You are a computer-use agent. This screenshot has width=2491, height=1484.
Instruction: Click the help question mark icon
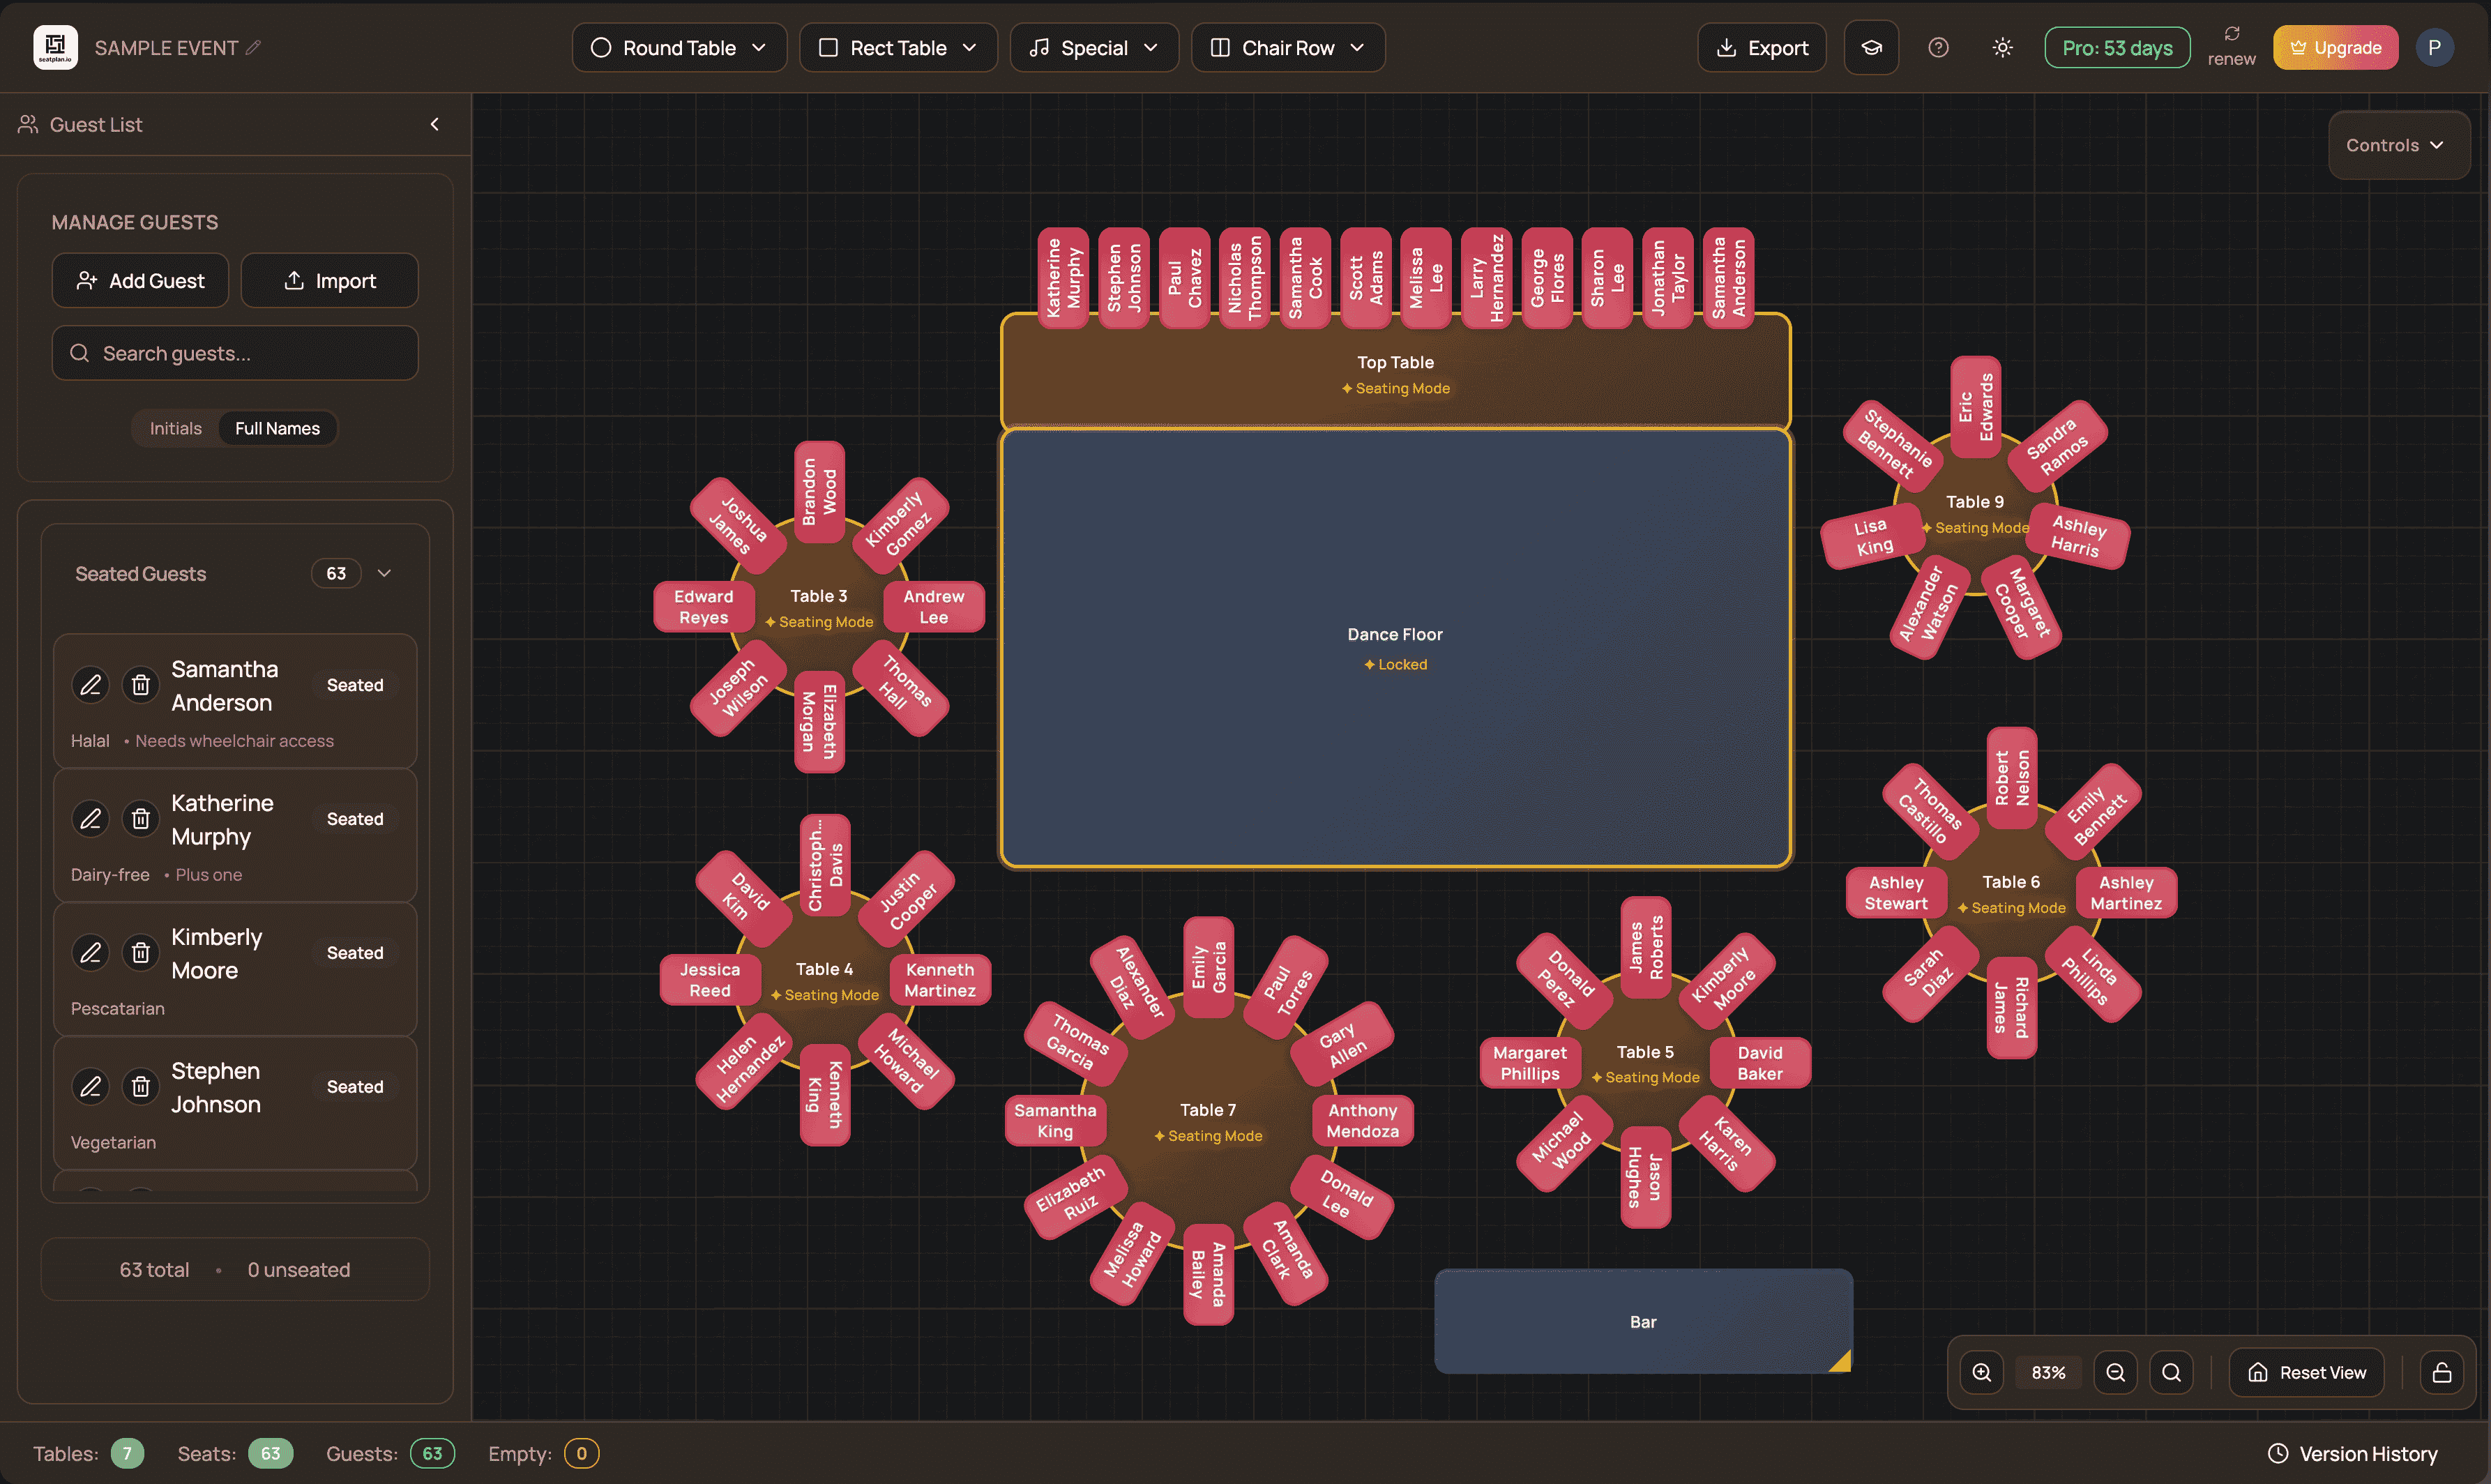1938,47
